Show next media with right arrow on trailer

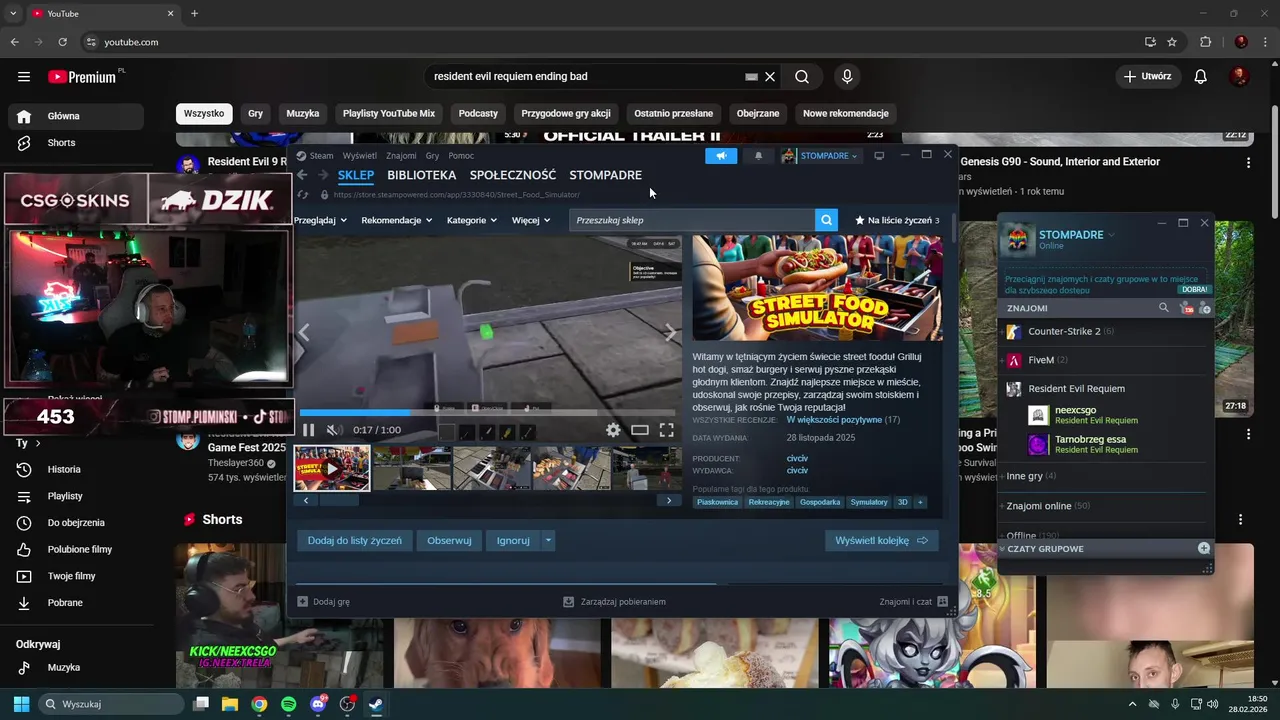pyautogui.click(x=670, y=333)
